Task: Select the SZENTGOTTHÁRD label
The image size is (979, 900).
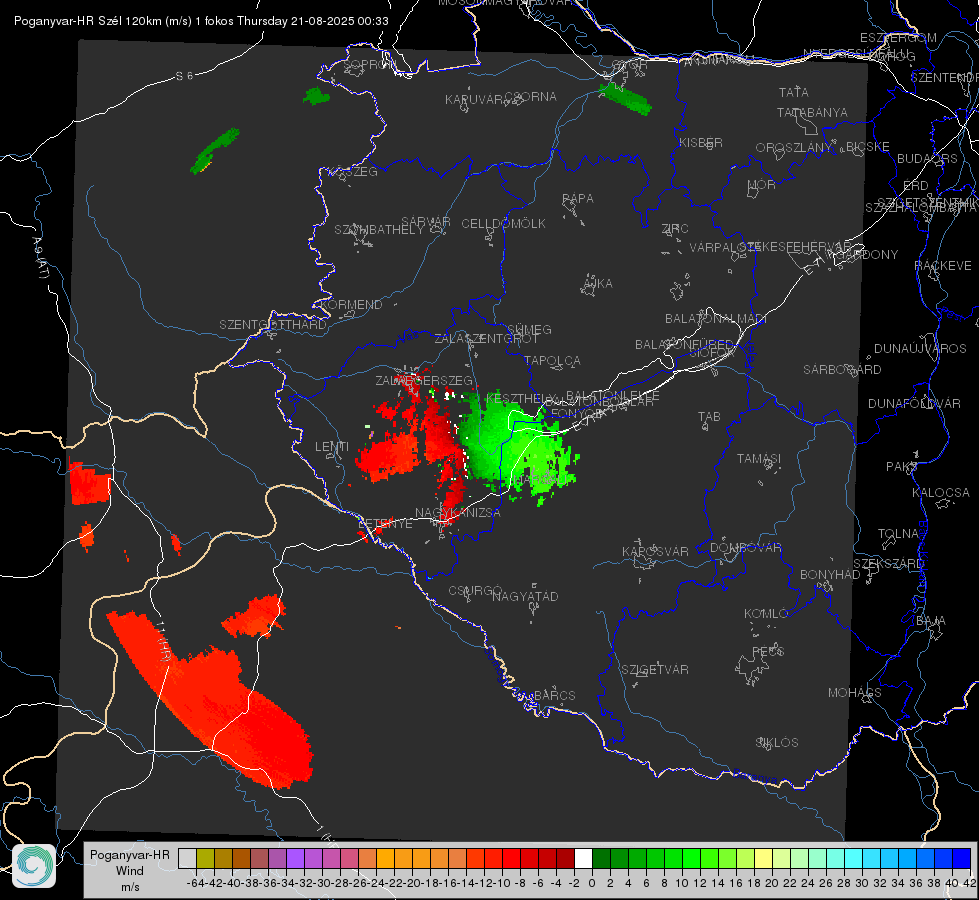Action: click(273, 325)
